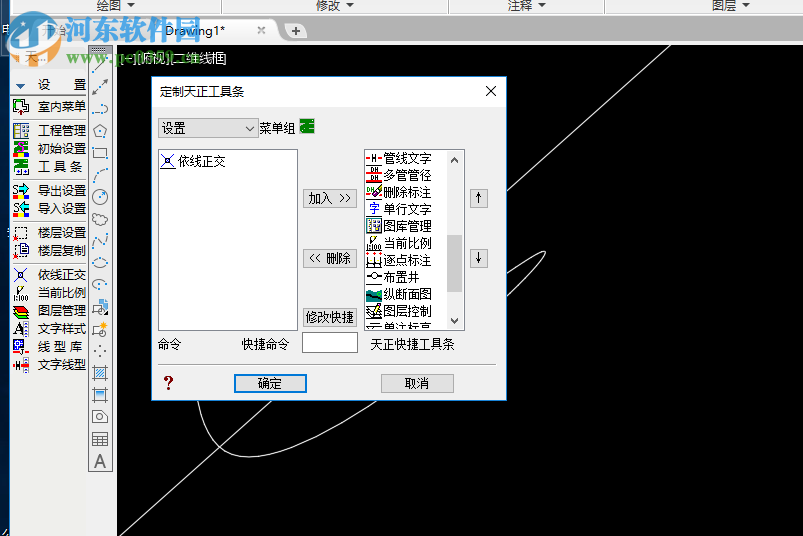Click 依线正交 in the side menu
This screenshot has width=803, height=536.
[49, 274]
